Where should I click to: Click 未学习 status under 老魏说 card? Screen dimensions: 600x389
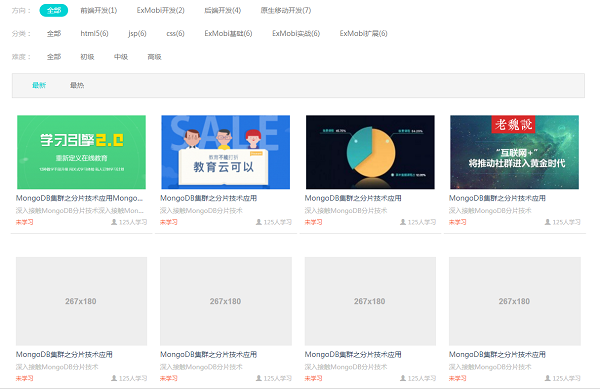(x=458, y=222)
